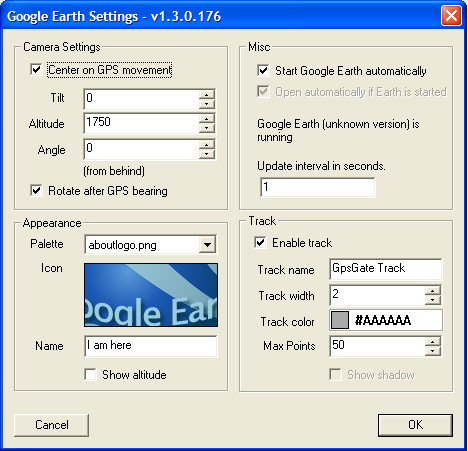Close the Google Earth Settings dialog
The width and height of the screenshot is (468, 451).
point(451,16)
